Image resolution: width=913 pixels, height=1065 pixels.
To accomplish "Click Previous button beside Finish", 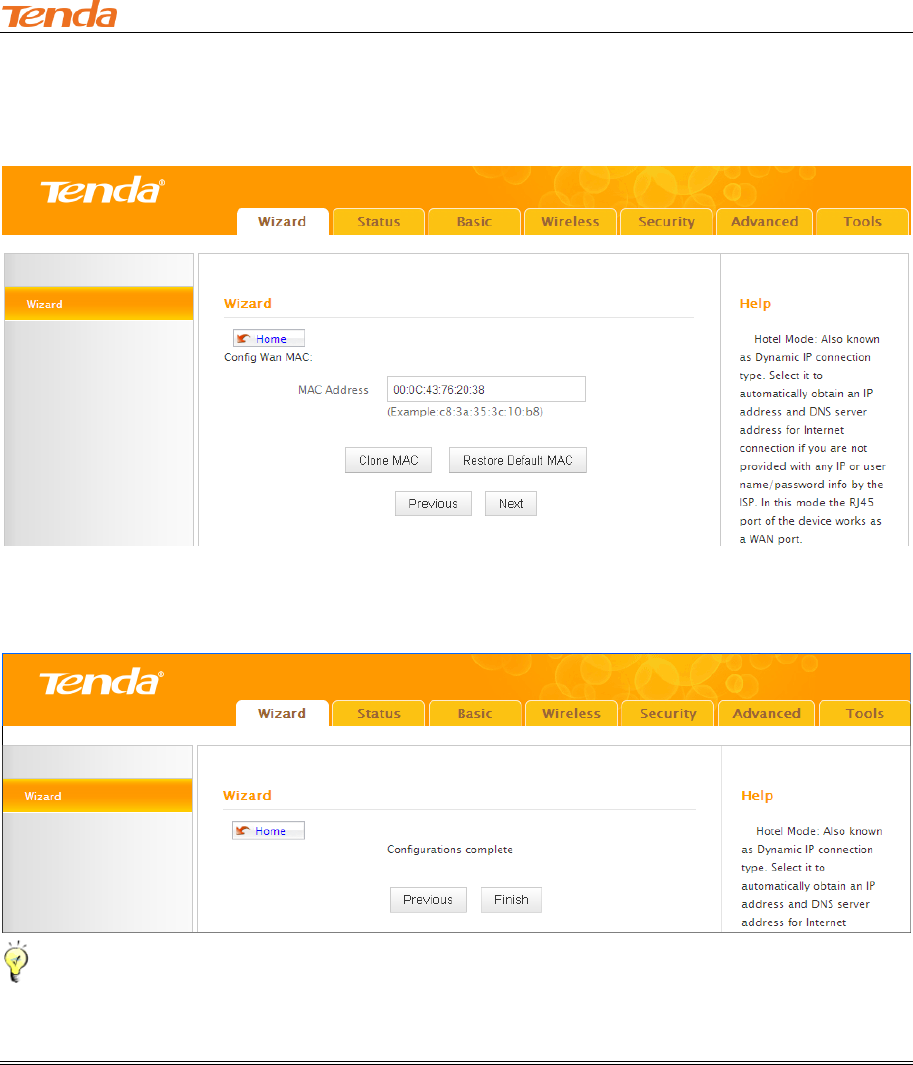I will [x=428, y=899].
